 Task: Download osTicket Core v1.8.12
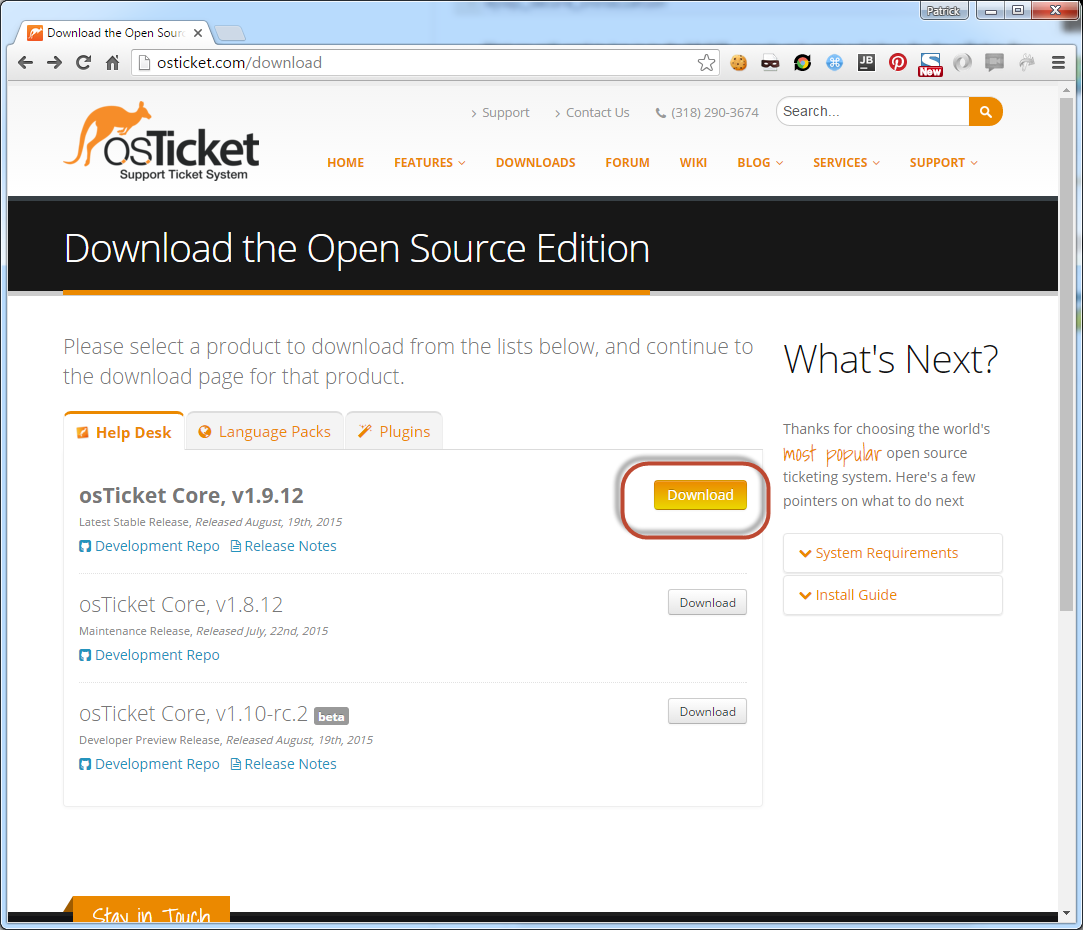[707, 602]
